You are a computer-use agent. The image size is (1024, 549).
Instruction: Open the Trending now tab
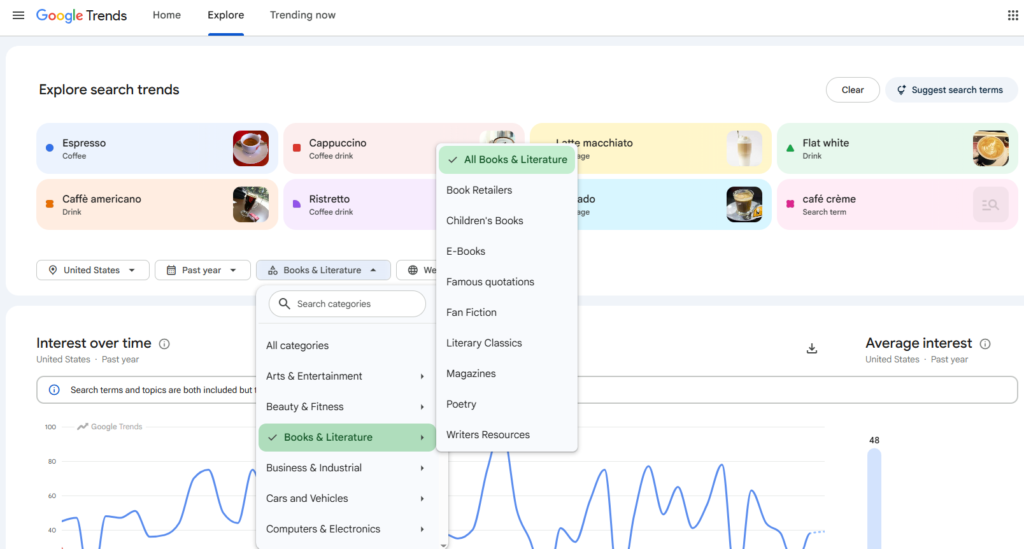click(302, 15)
